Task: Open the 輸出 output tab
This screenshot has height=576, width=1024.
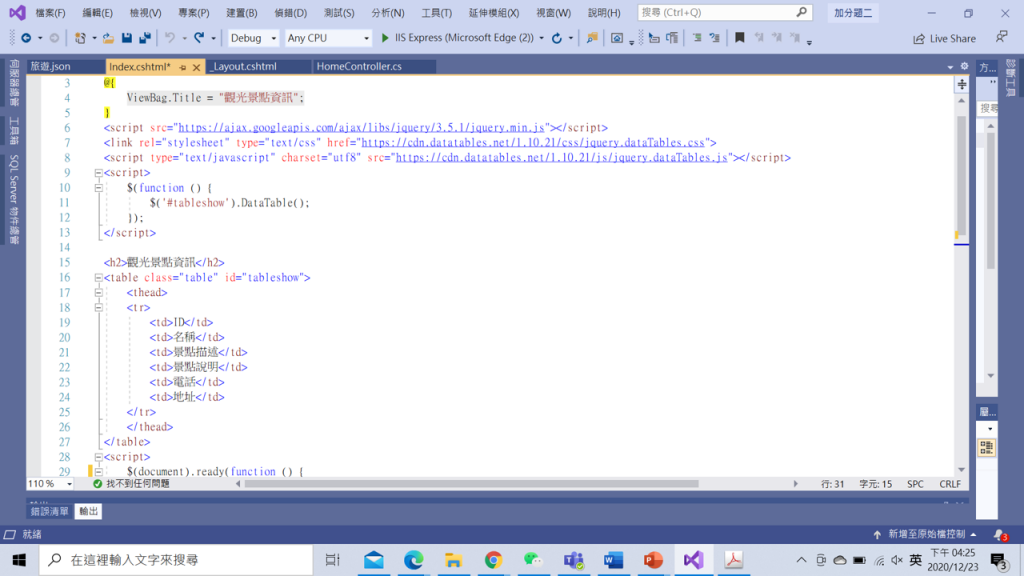Action: 89,511
